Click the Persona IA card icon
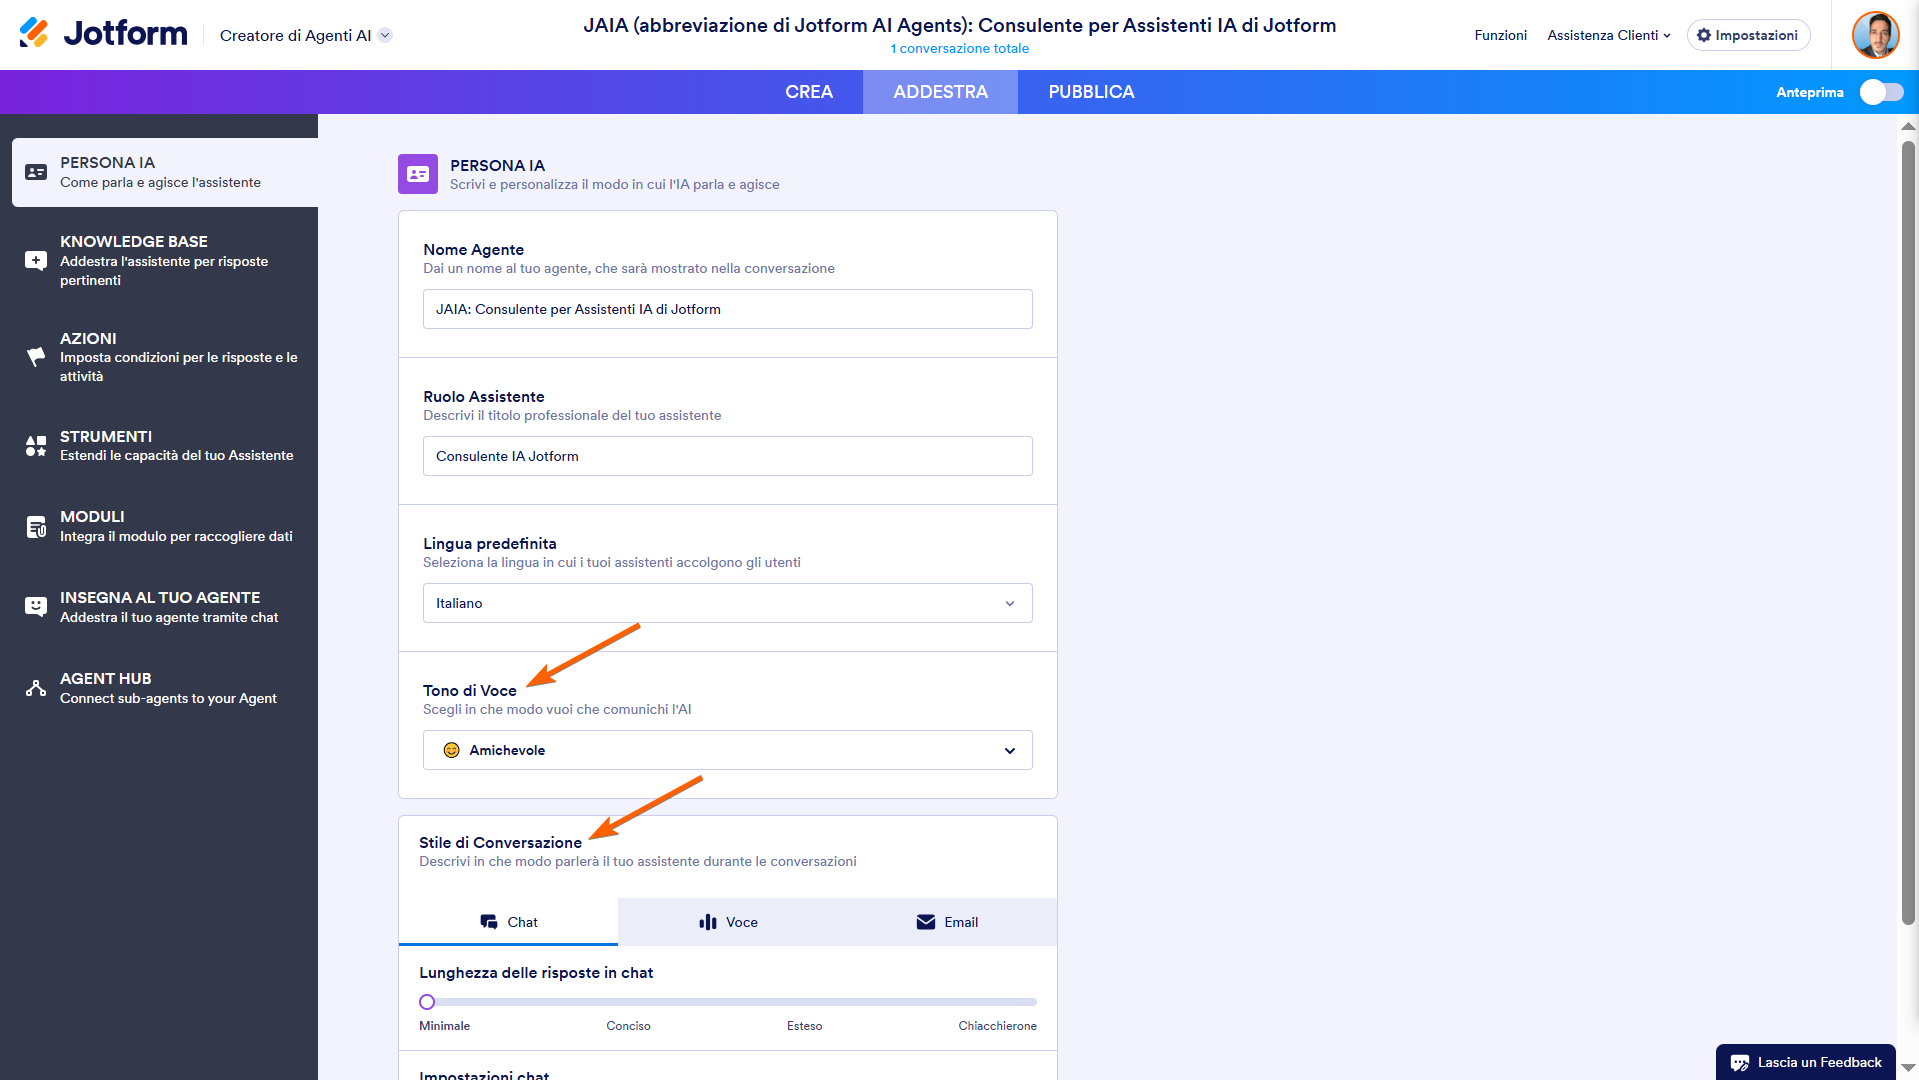This screenshot has width=1919, height=1080. click(x=417, y=173)
